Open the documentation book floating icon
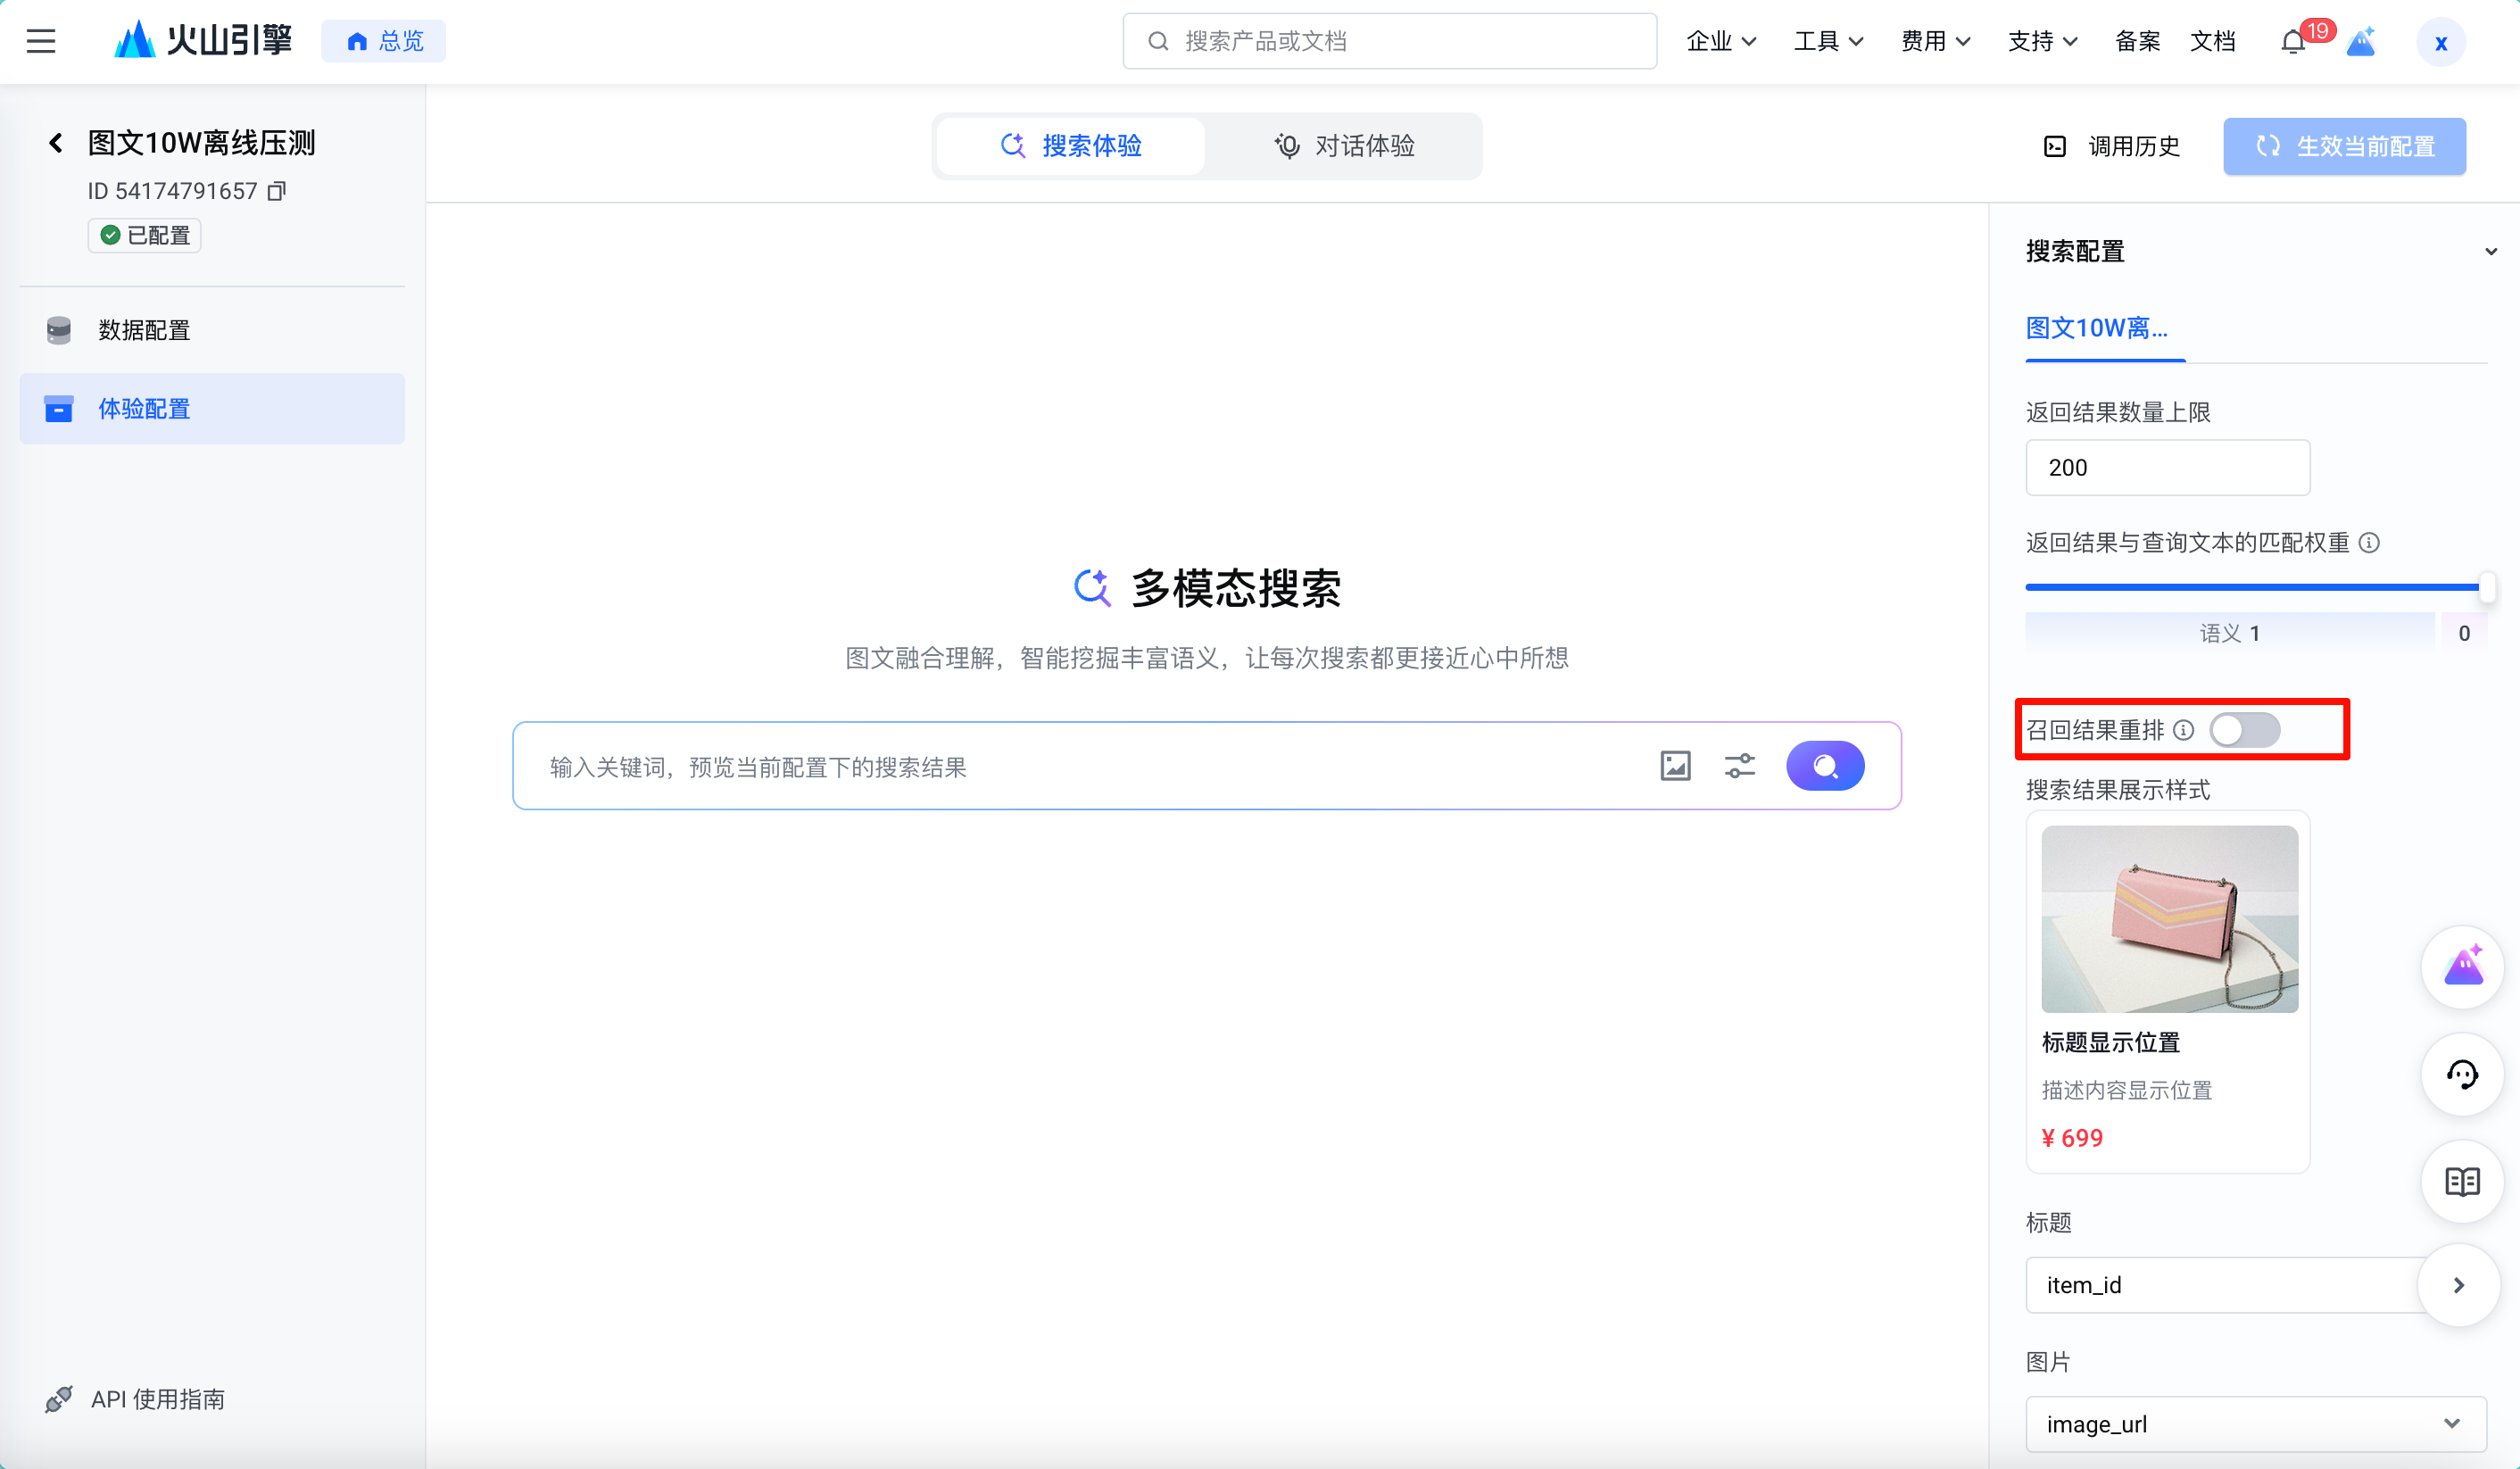 tap(2462, 1182)
